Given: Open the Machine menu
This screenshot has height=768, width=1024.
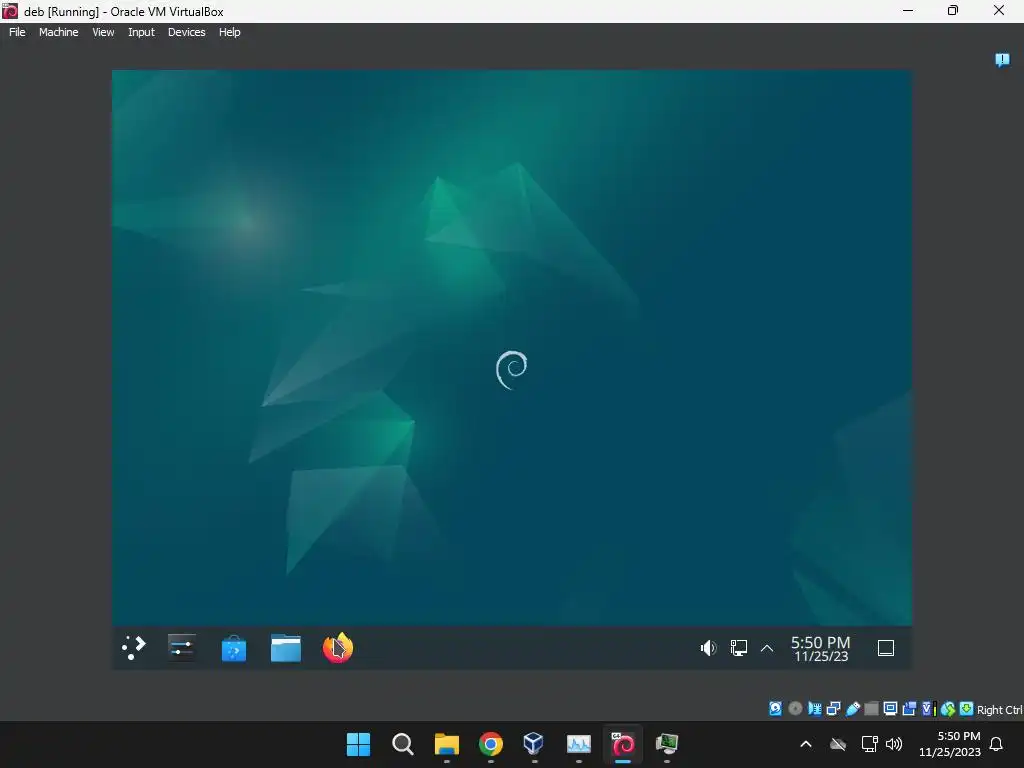Looking at the screenshot, I should (x=58, y=32).
